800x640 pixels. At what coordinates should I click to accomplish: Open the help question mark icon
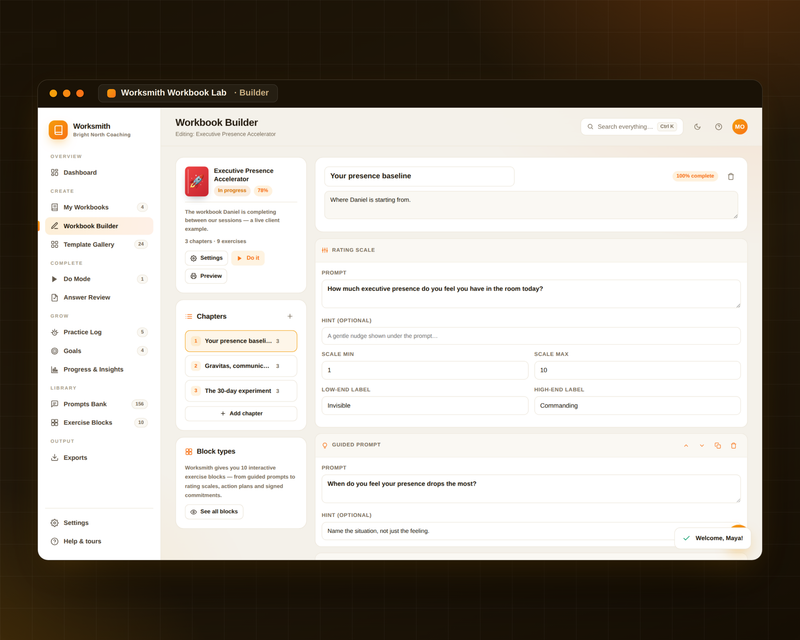pos(718,127)
